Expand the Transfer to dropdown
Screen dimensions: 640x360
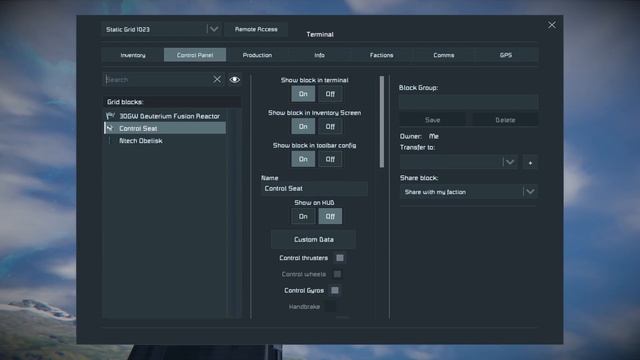(x=510, y=162)
